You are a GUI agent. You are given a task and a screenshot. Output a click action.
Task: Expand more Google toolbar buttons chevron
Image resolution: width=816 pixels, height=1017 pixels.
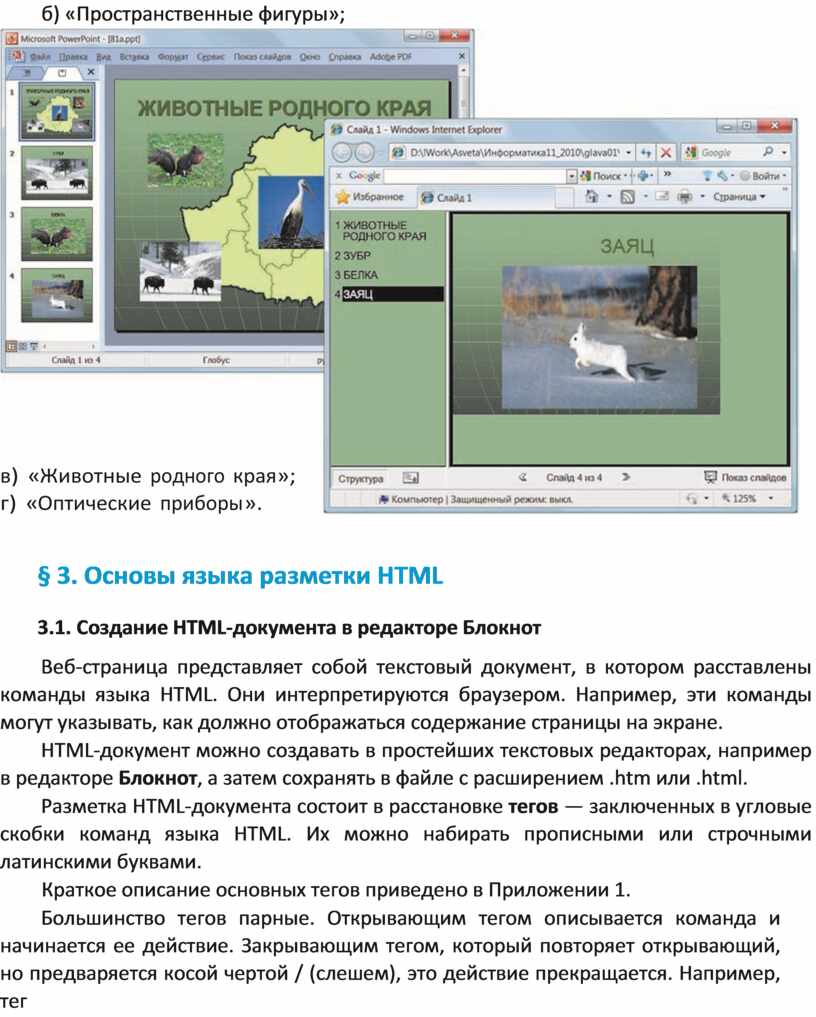(667, 175)
